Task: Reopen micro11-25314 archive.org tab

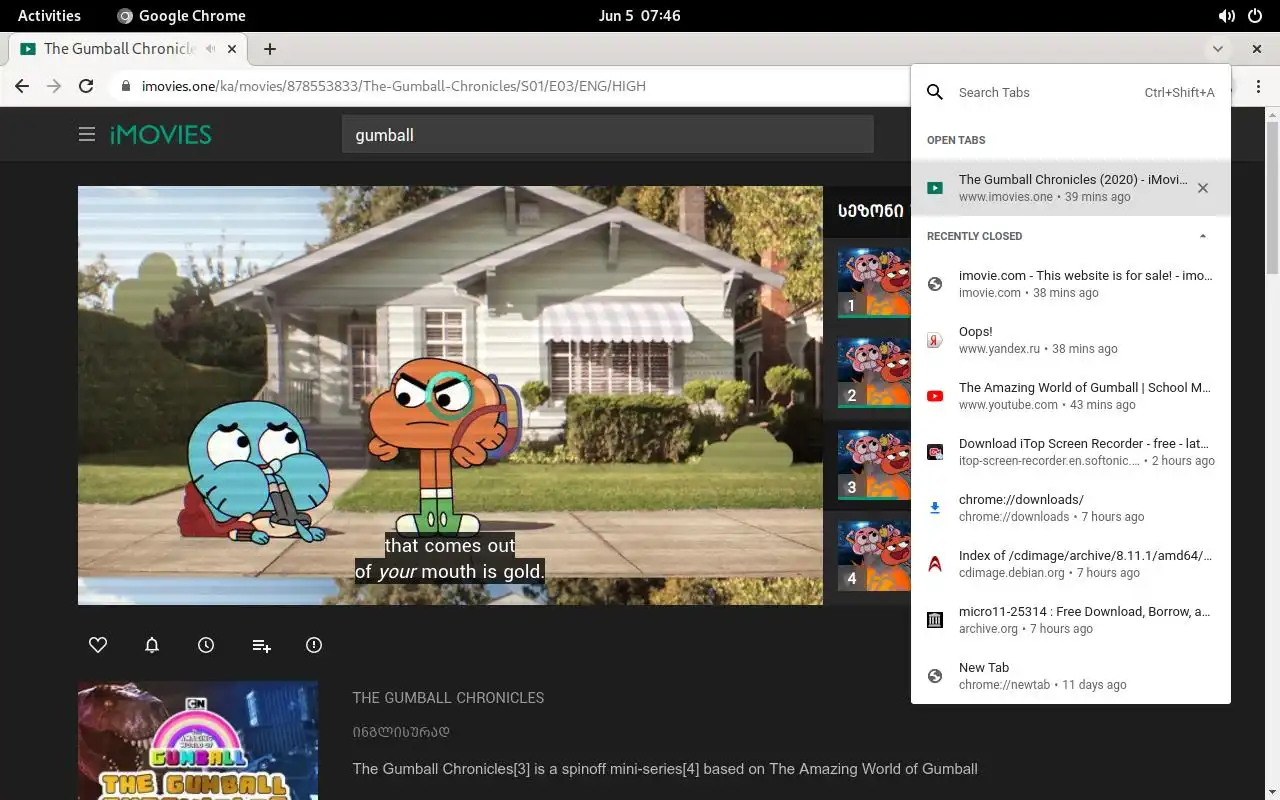Action: coord(1070,620)
